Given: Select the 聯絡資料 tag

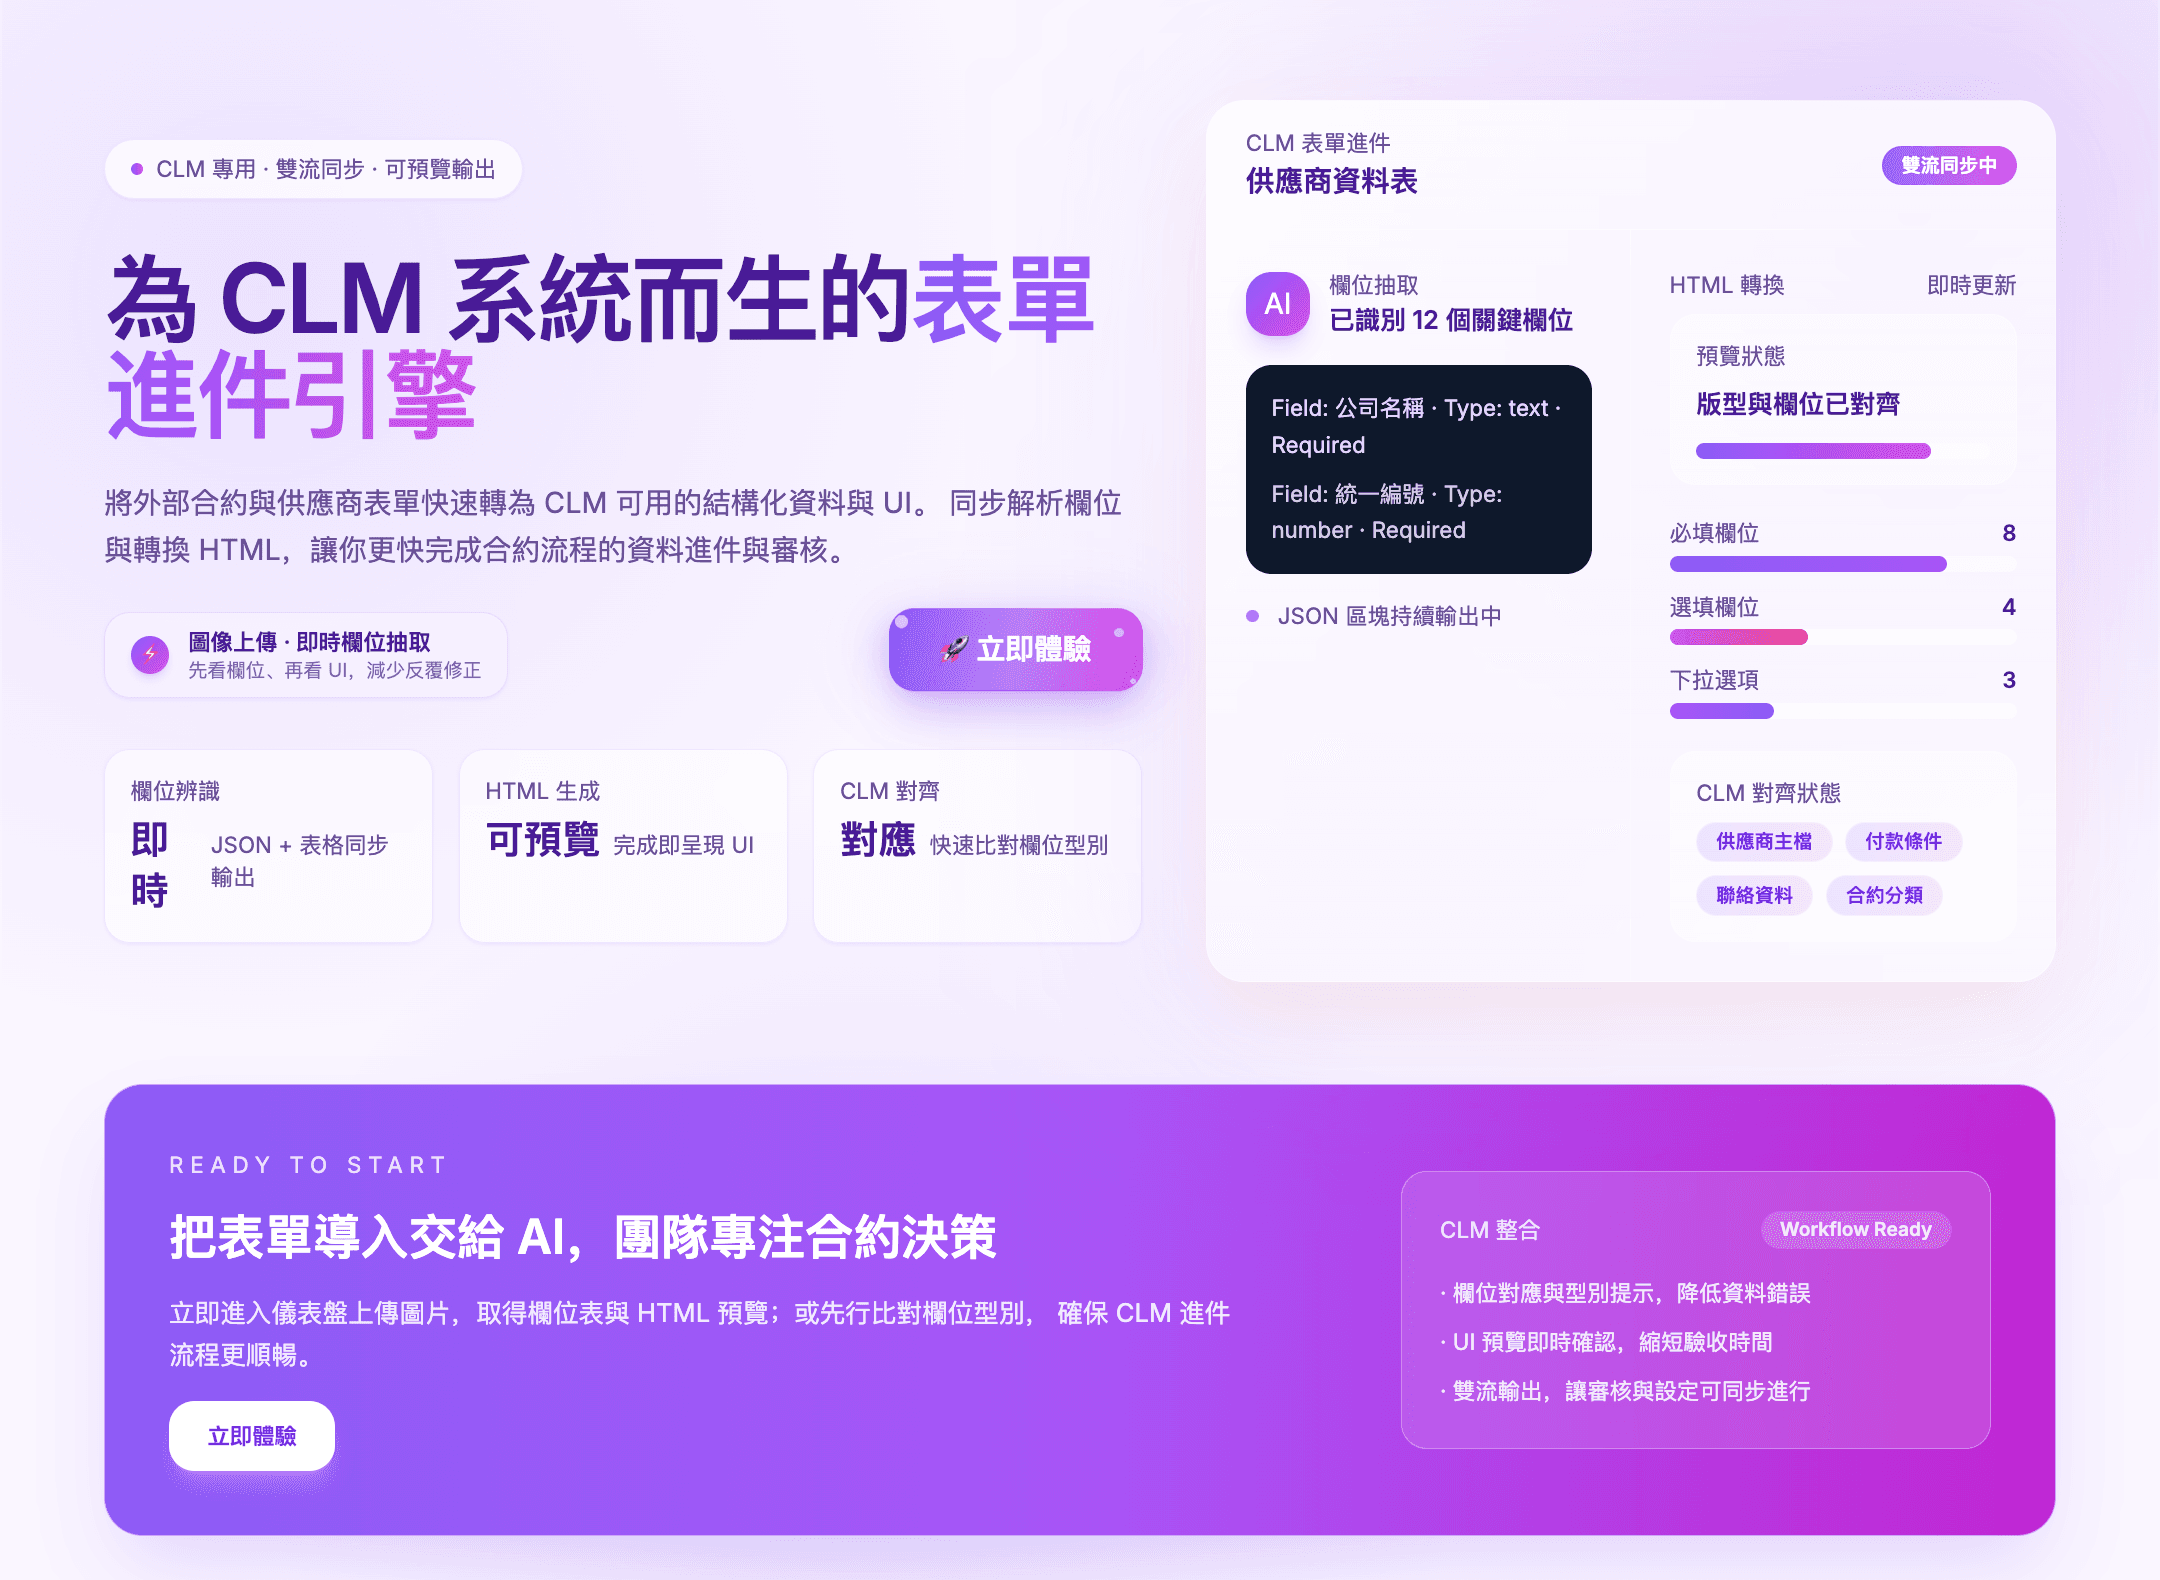Looking at the screenshot, I should coord(1754,895).
